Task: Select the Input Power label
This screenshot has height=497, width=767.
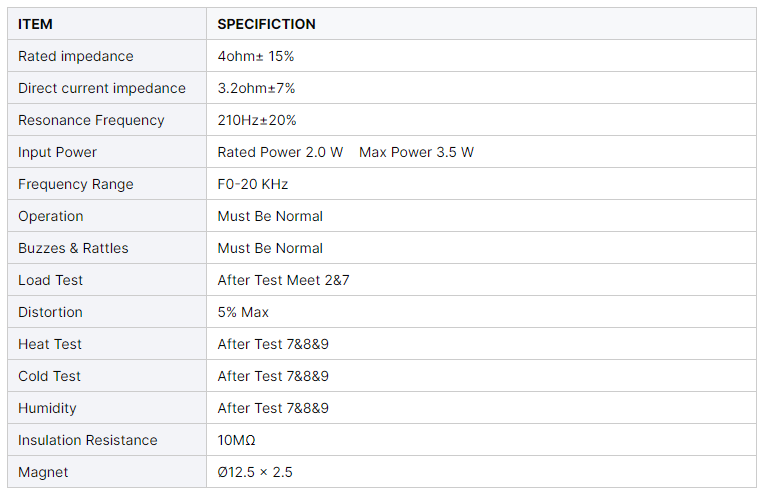Action: pyautogui.click(x=57, y=152)
